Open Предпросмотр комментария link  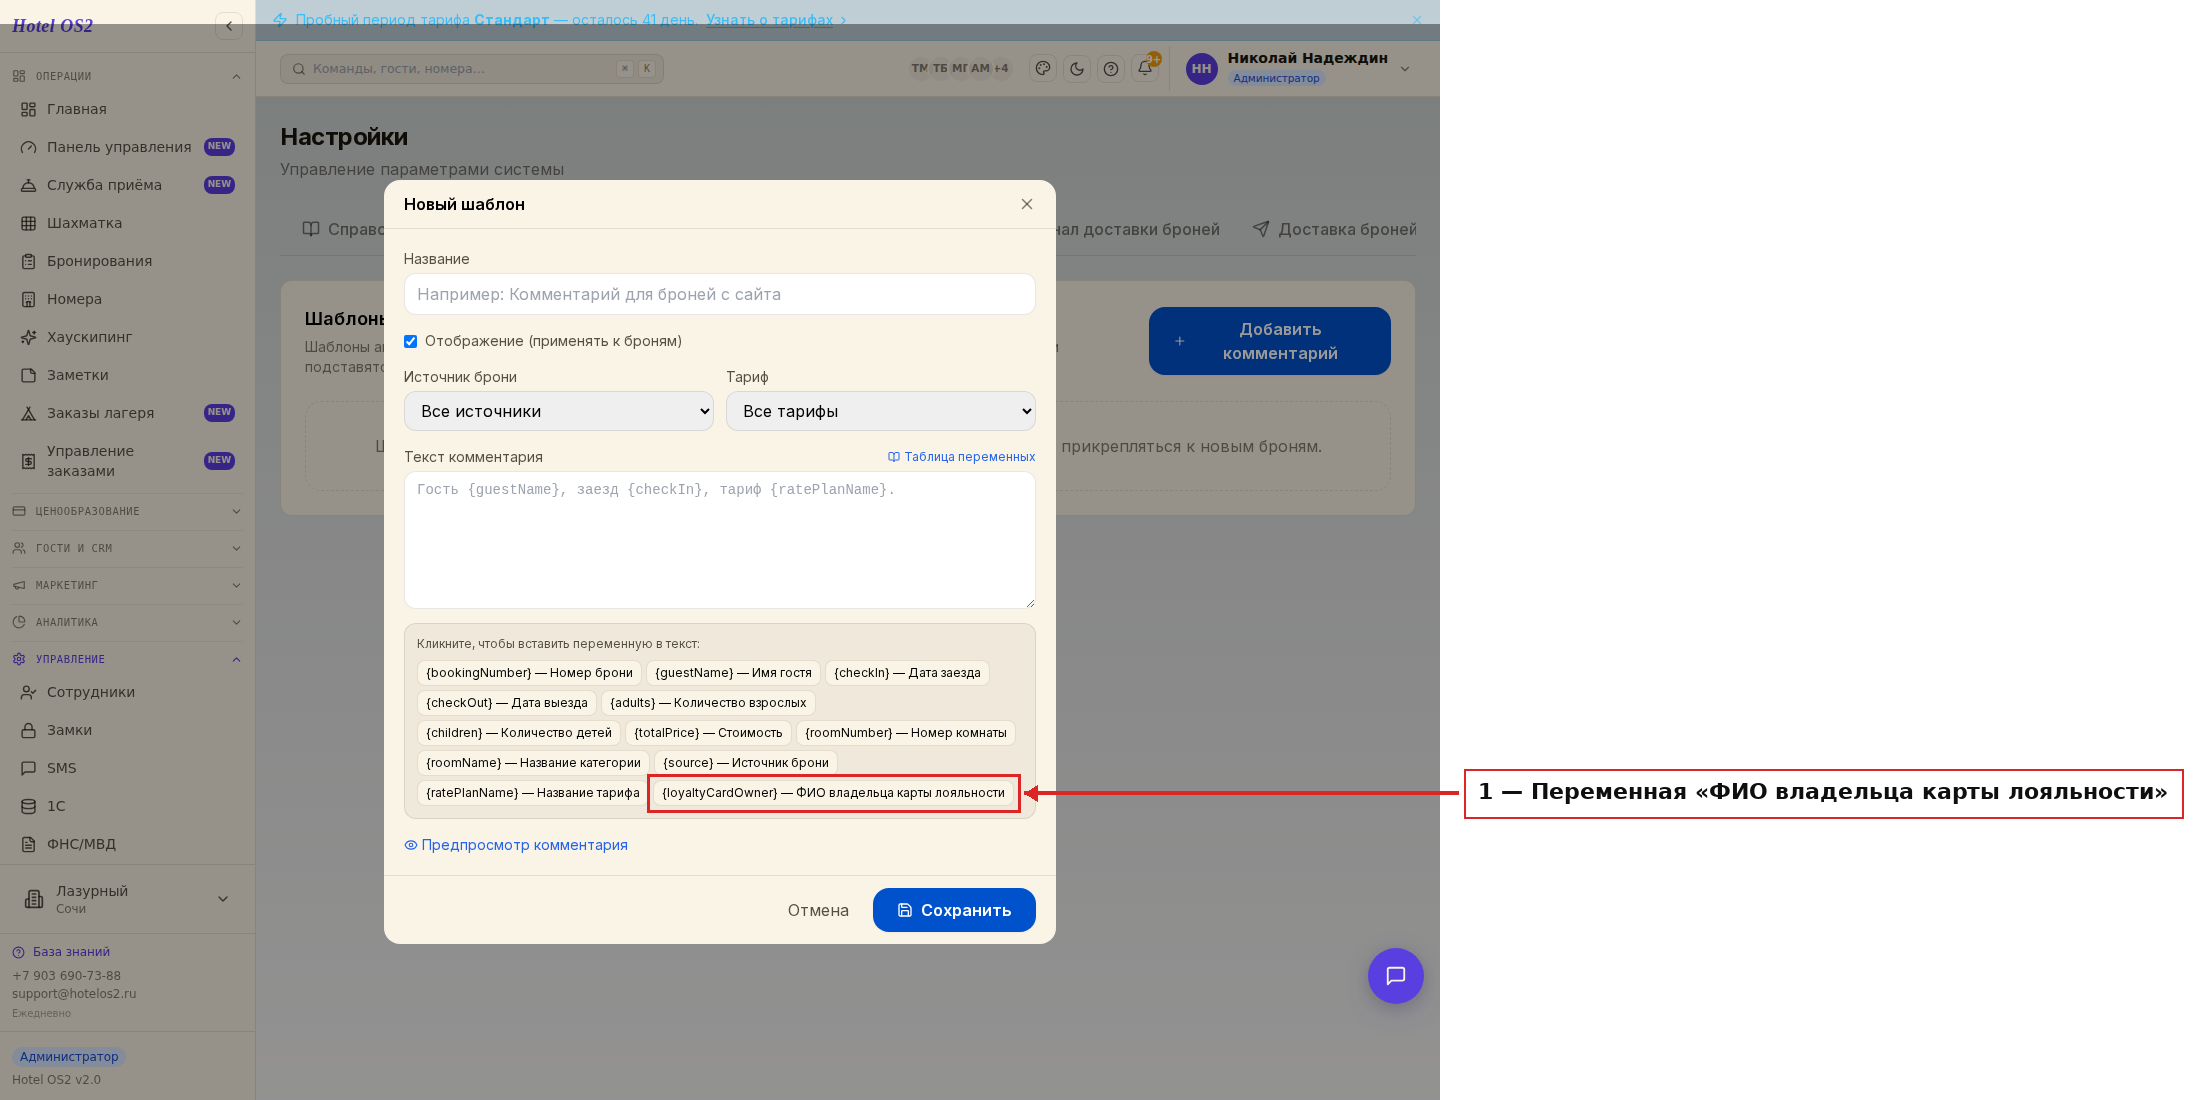(x=516, y=845)
